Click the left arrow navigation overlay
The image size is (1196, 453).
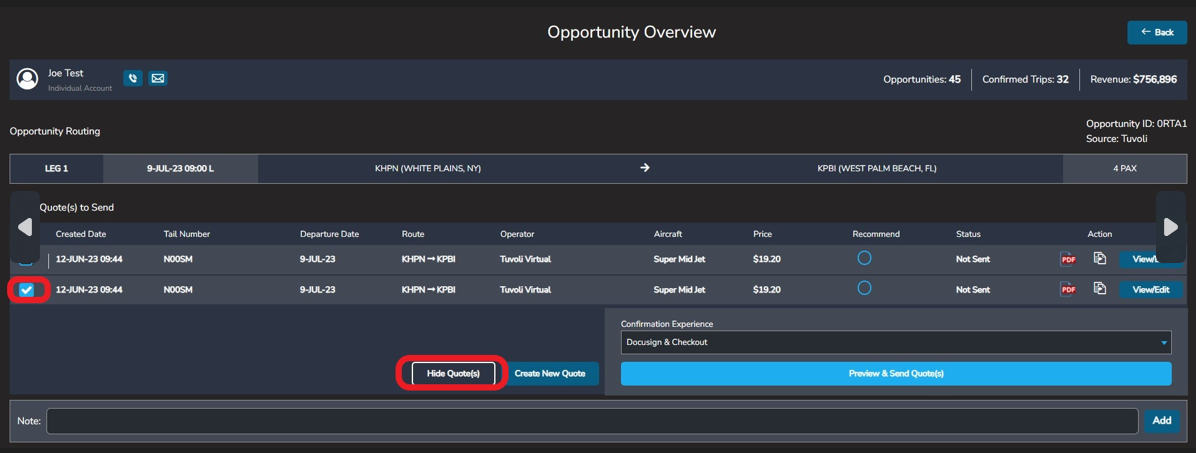(x=25, y=227)
